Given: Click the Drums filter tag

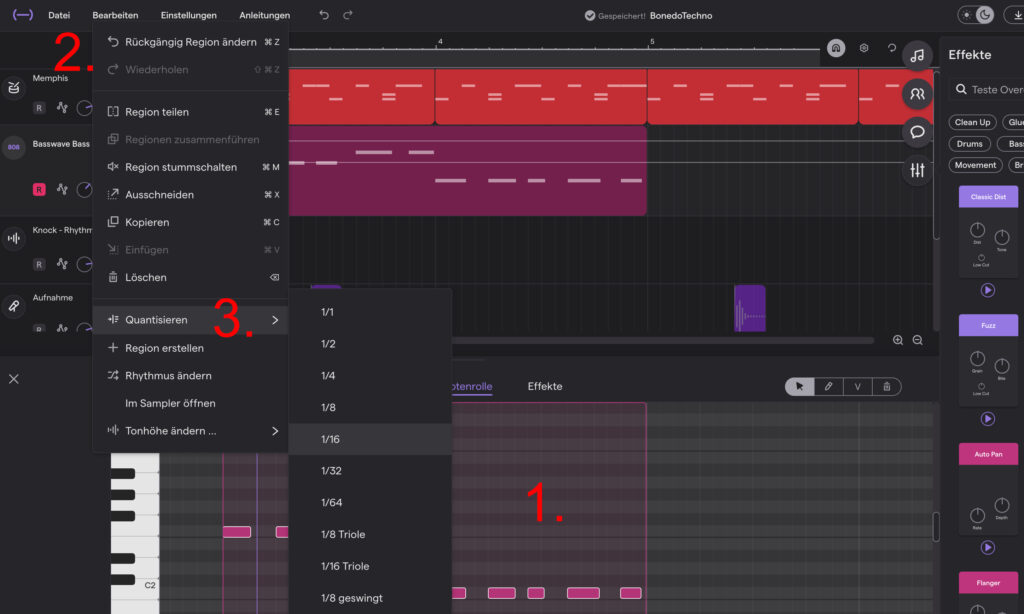Looking at the screenshot, I should point(970,144).
